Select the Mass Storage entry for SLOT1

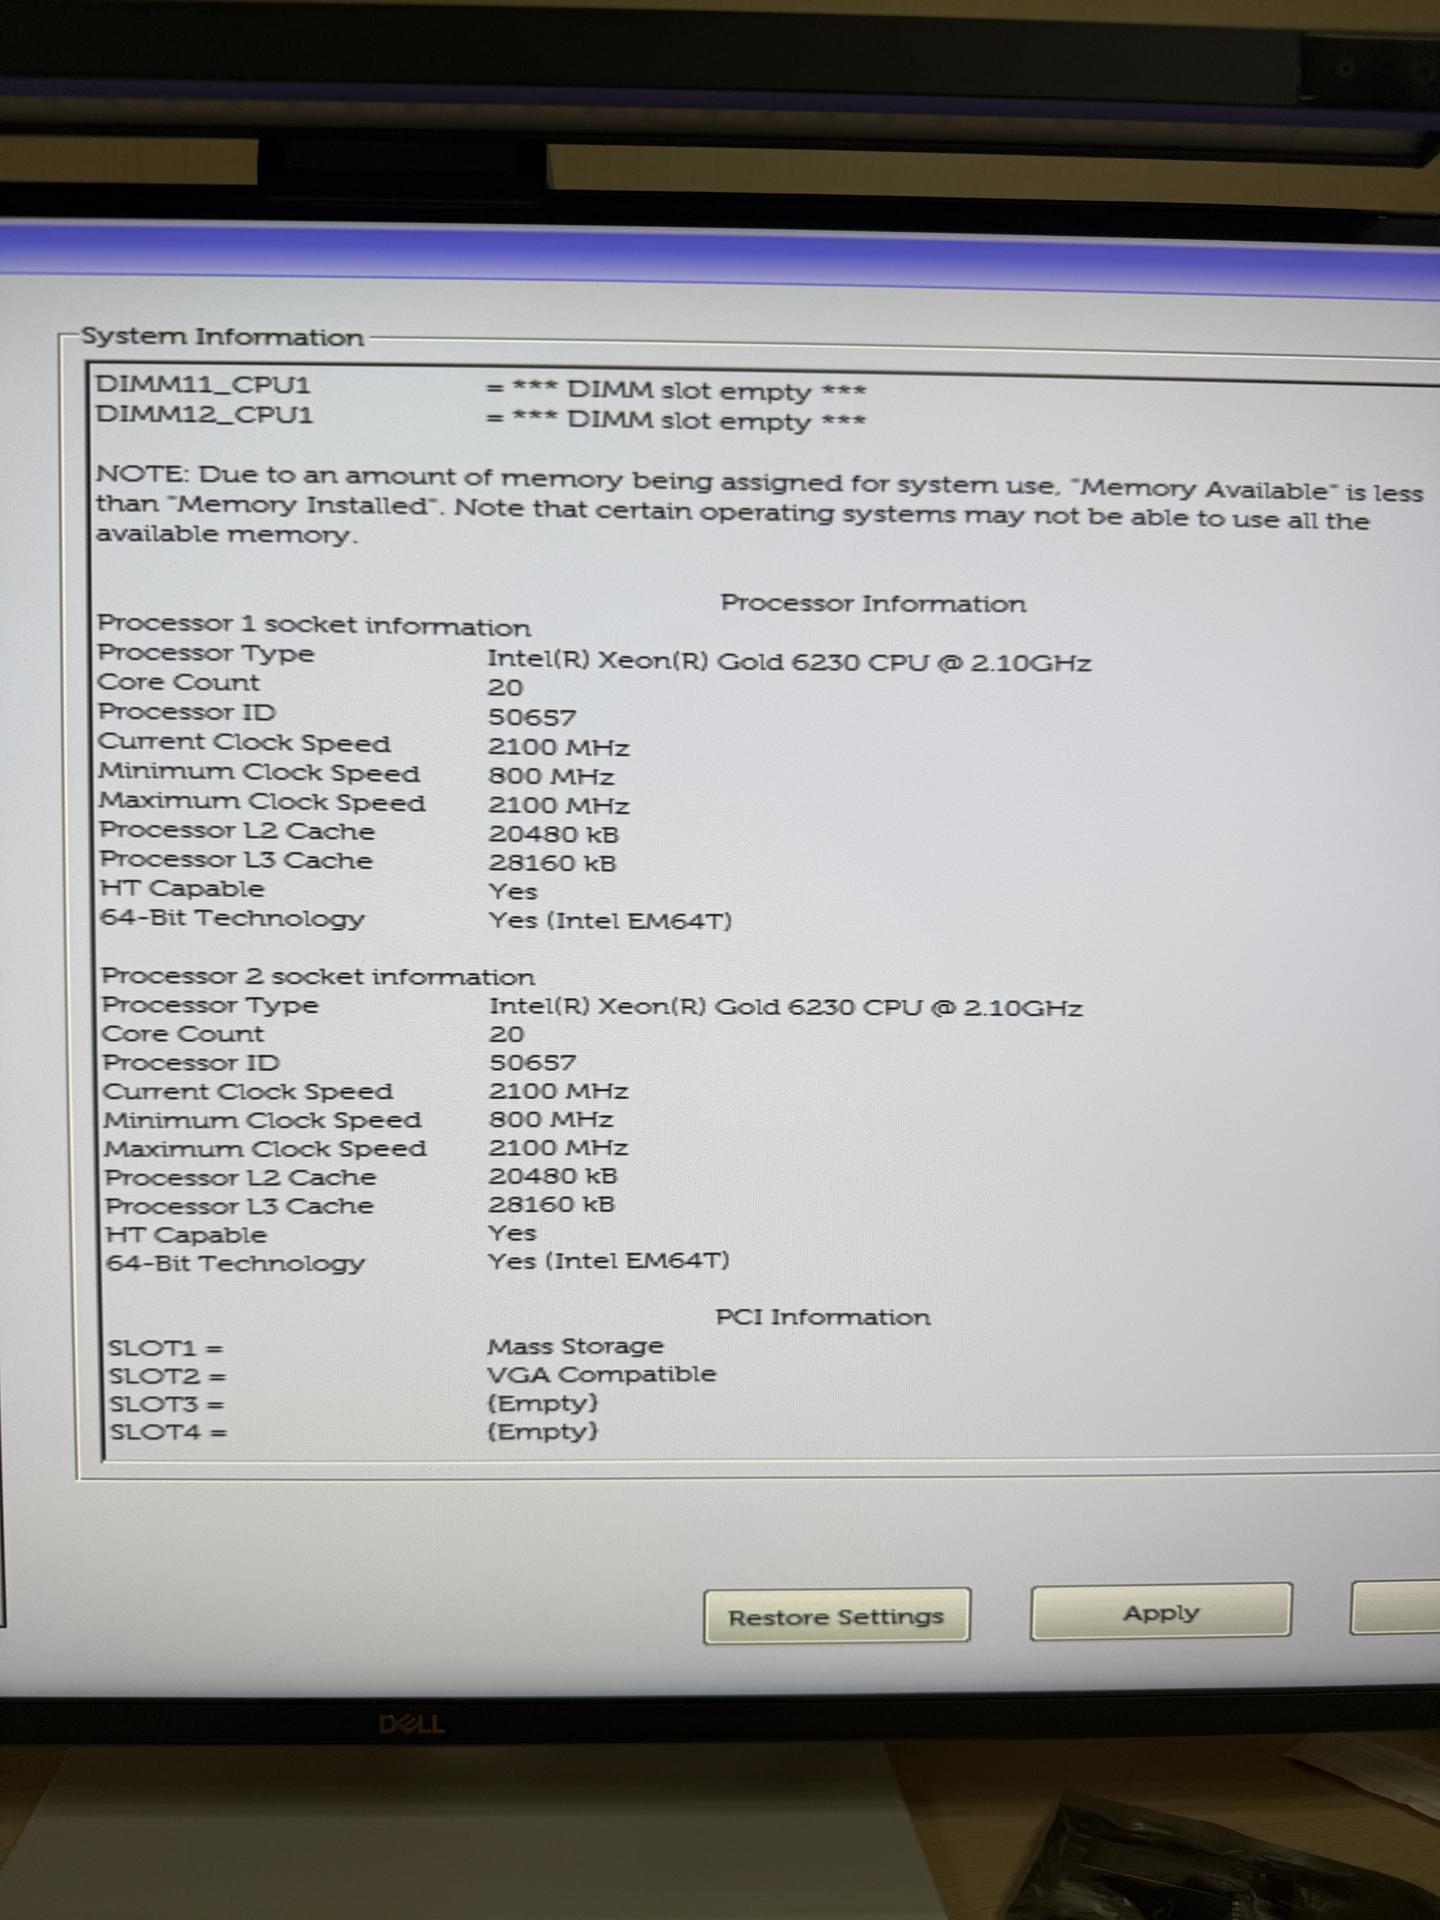[x=576, y=1346]
